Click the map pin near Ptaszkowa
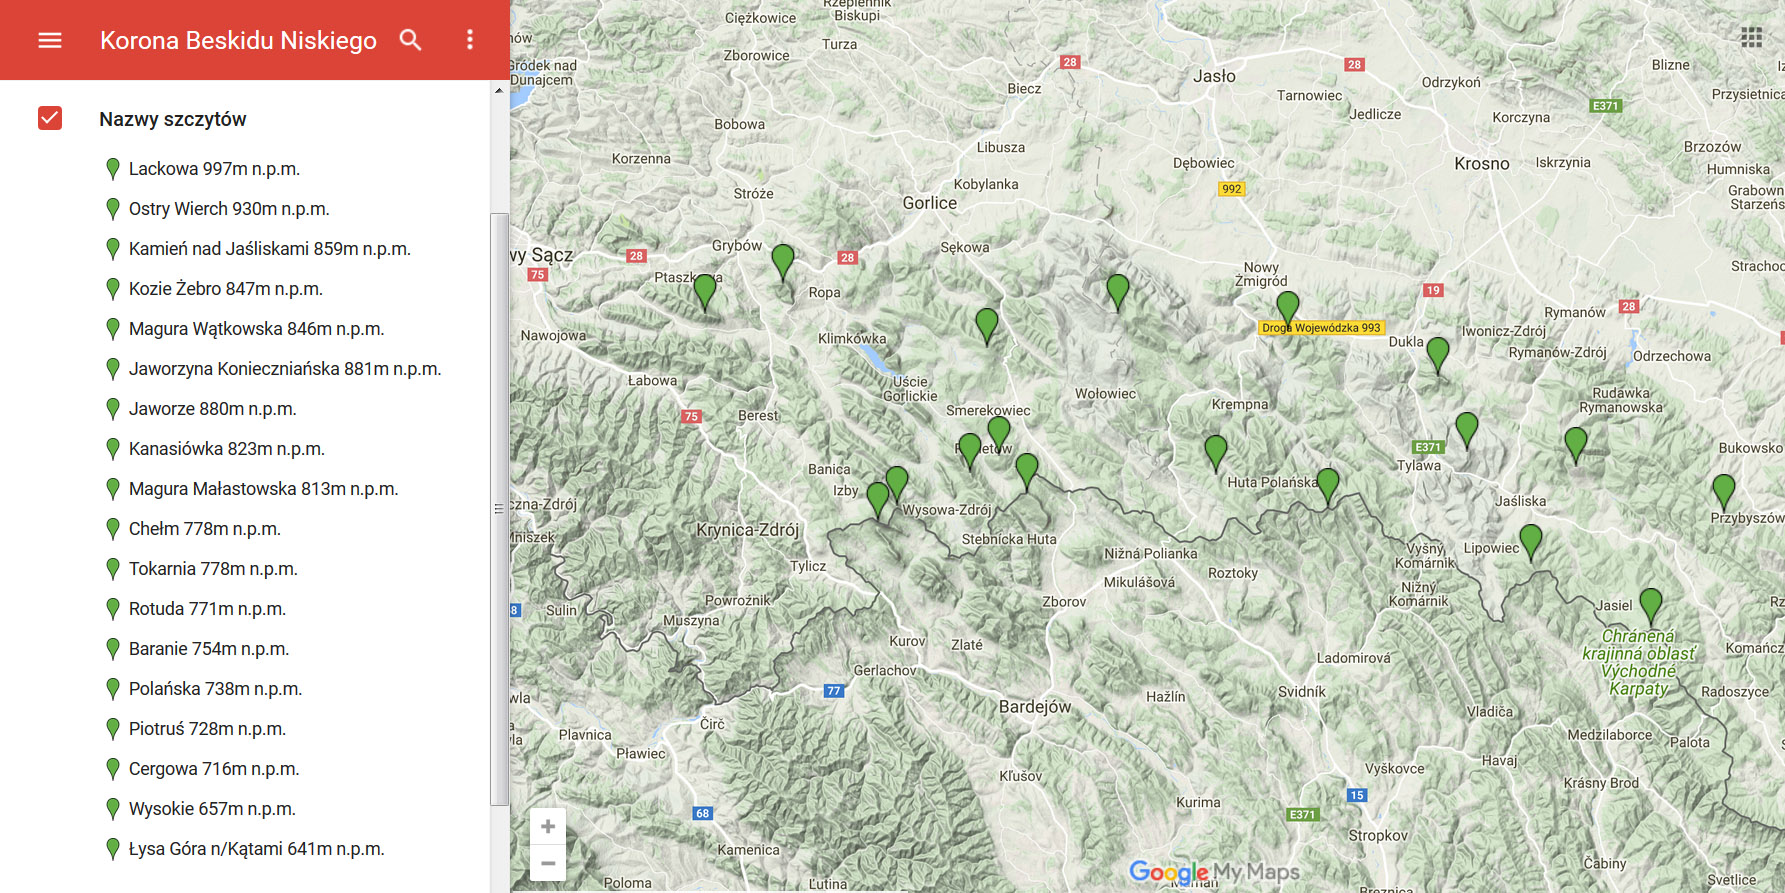The image size is (1785, 893). [705, 291]
